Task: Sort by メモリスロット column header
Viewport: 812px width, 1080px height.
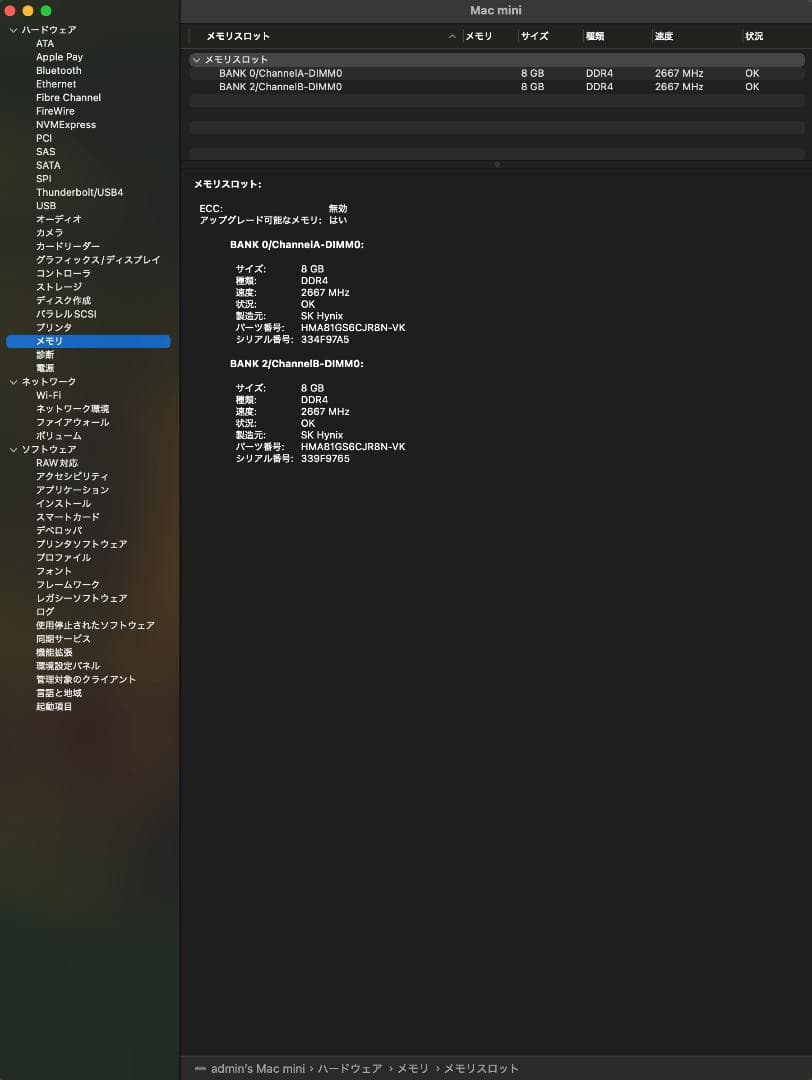Action: click(x=237, y=37)
